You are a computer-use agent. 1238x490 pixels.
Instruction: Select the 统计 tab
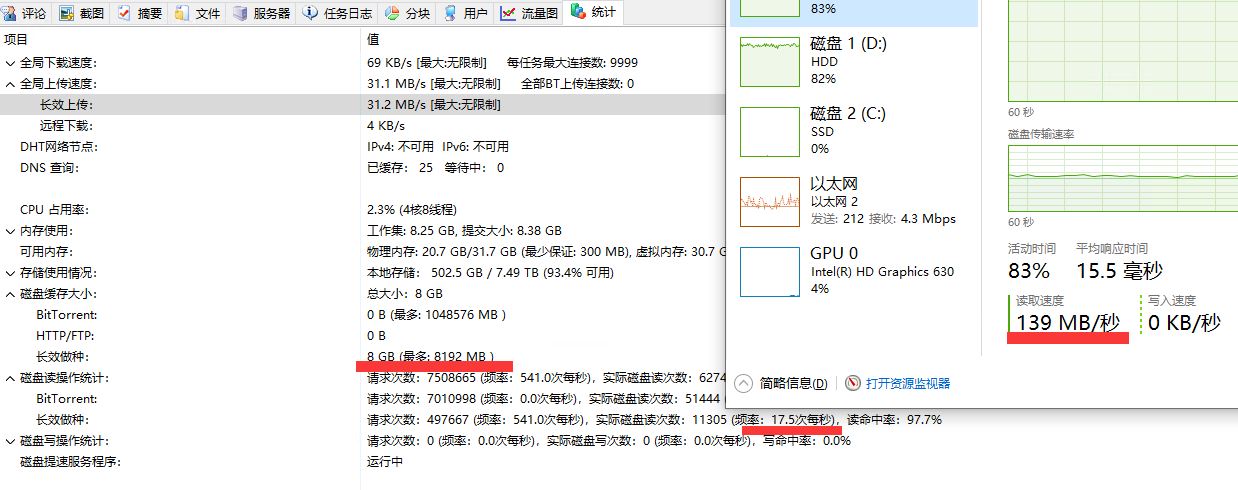(594, 13)
